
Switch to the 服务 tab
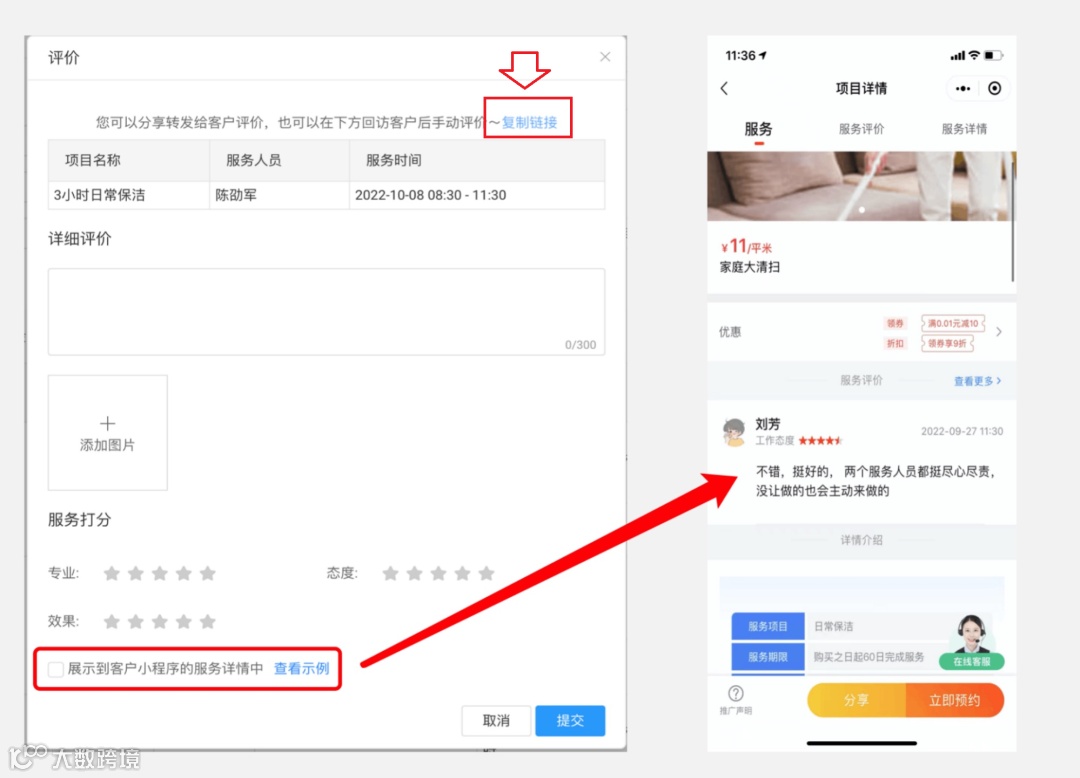coord(758,129)
